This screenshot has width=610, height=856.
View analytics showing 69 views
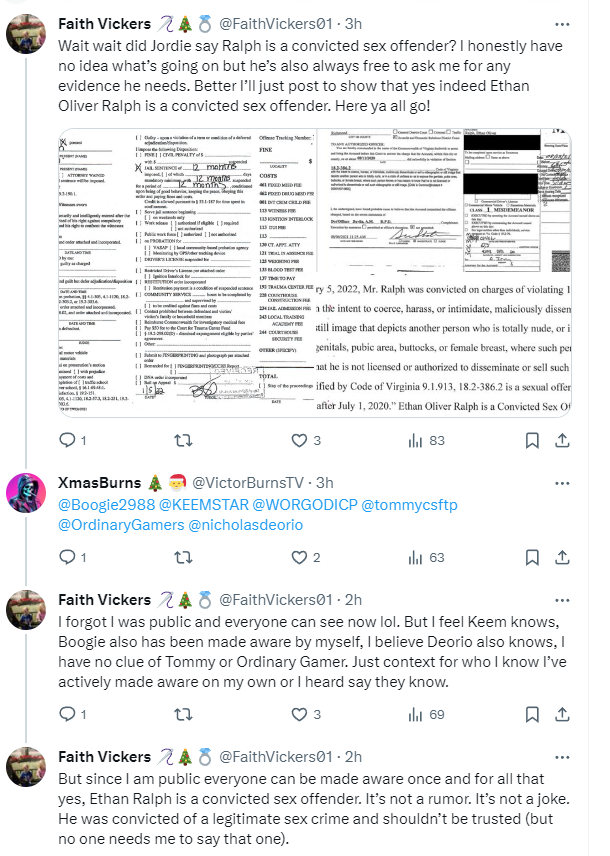pos(427,714)
